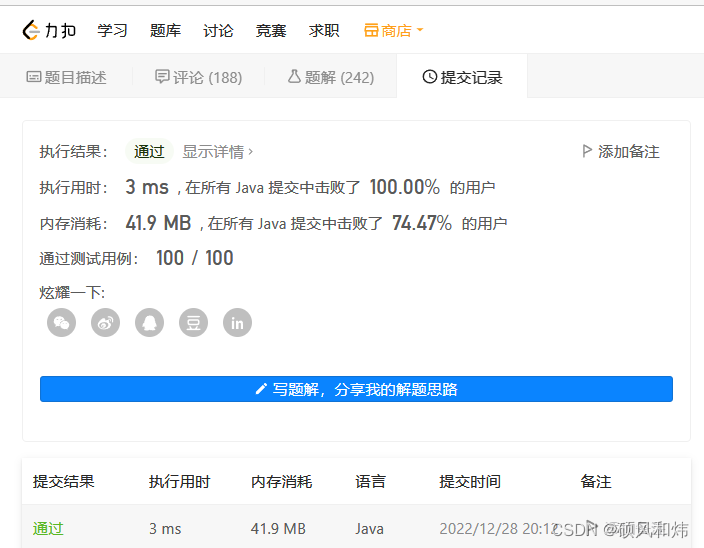Click the 2022/12/28 submission time cell
This screenshot has height=548, width=704.
pos(498,529)
